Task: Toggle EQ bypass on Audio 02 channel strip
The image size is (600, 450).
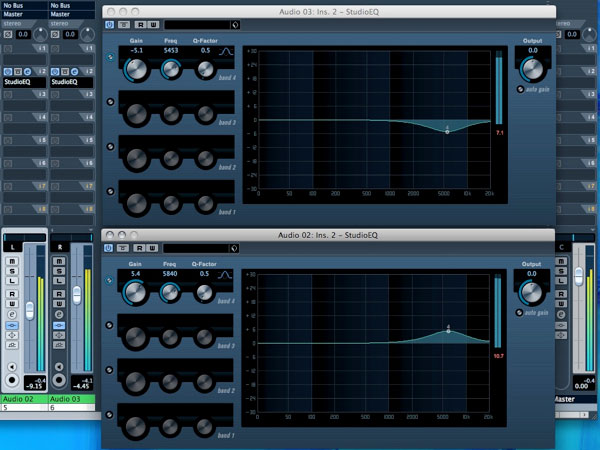Action: point(12,335)
